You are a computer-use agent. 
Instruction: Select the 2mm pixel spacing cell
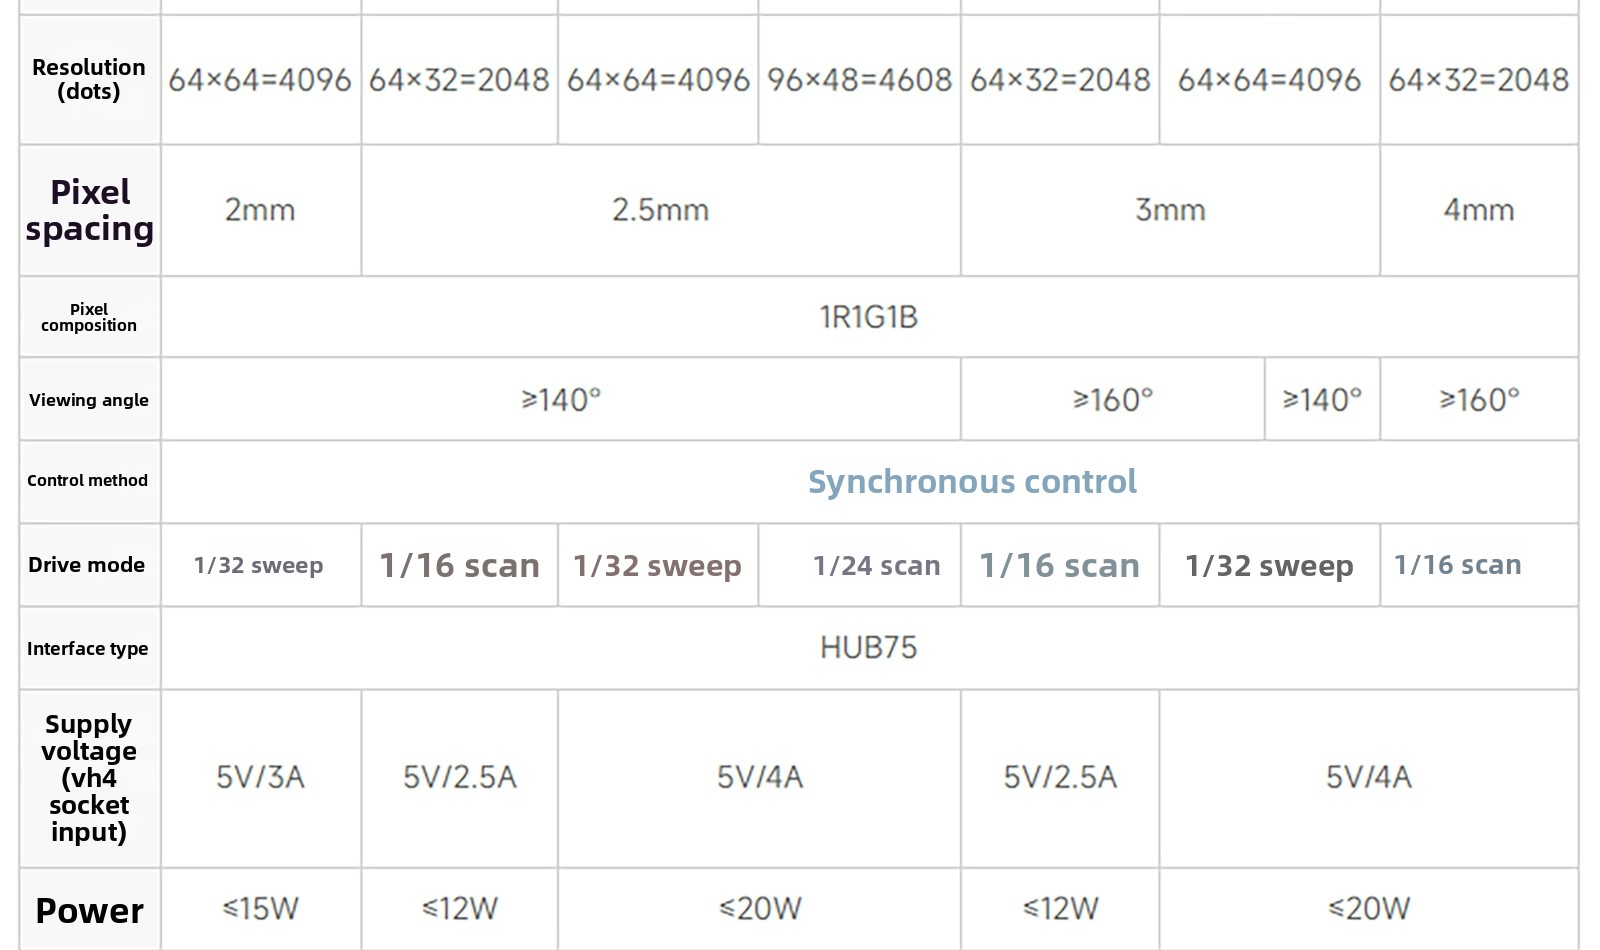(260, 210)
